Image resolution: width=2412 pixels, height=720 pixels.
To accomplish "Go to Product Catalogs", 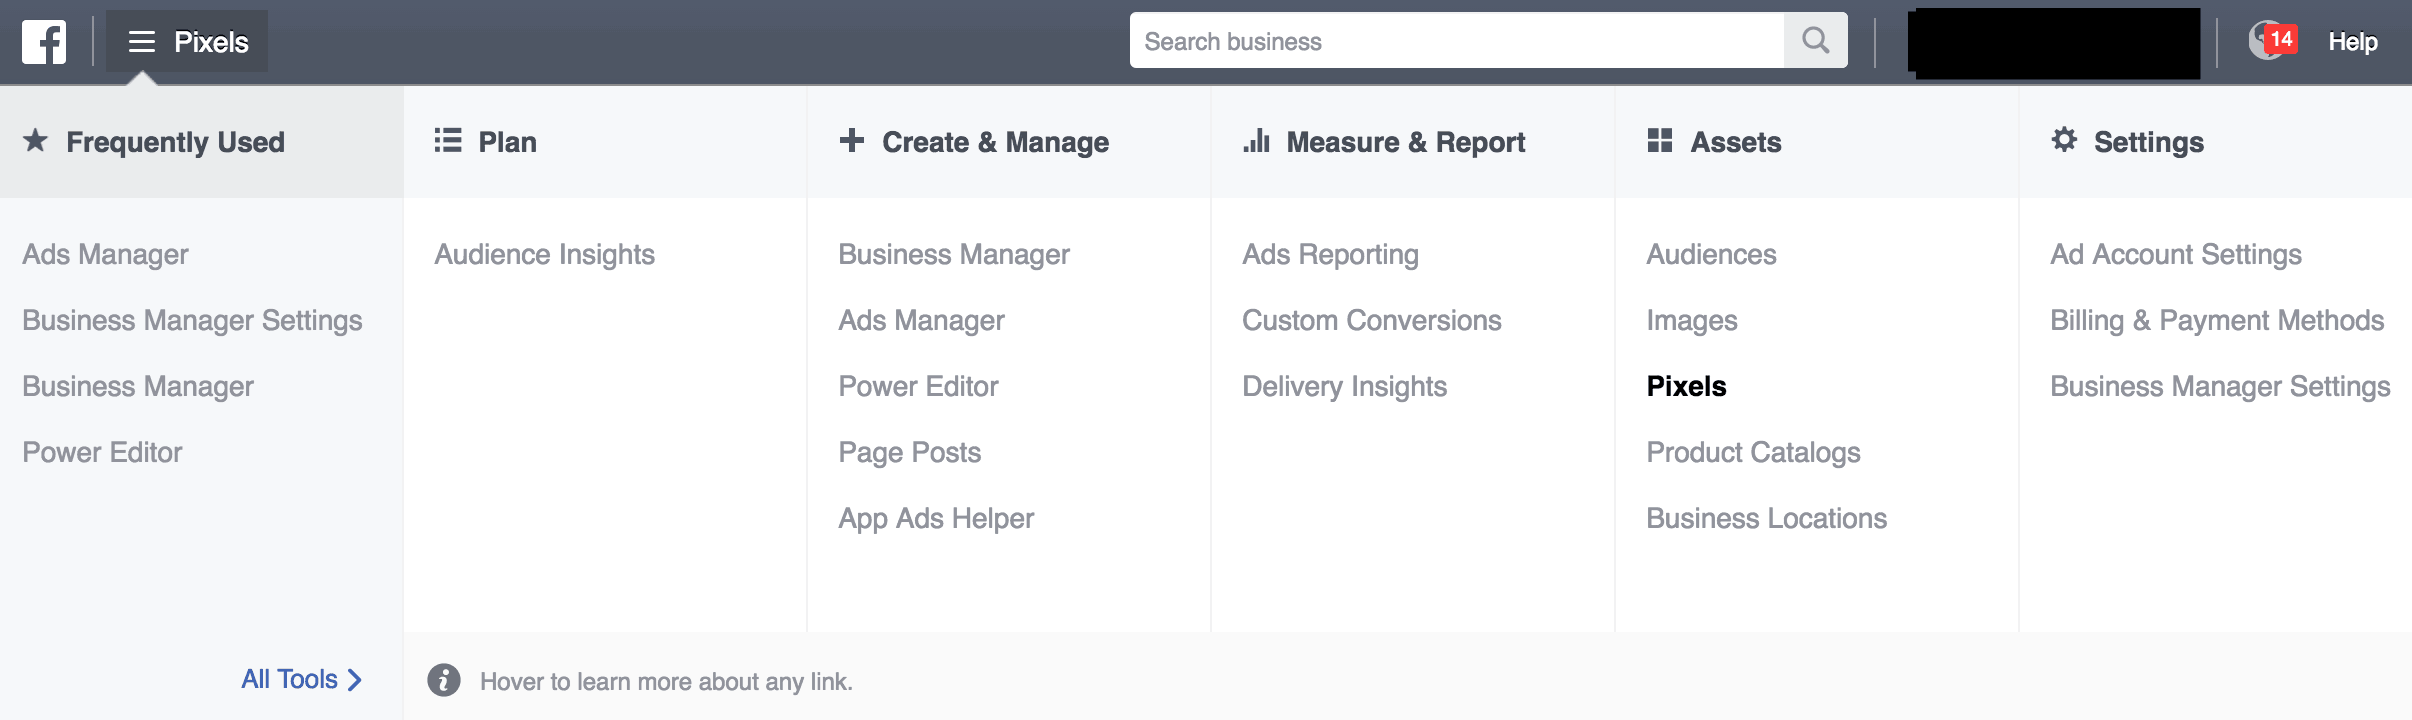I will (1753, 453).
